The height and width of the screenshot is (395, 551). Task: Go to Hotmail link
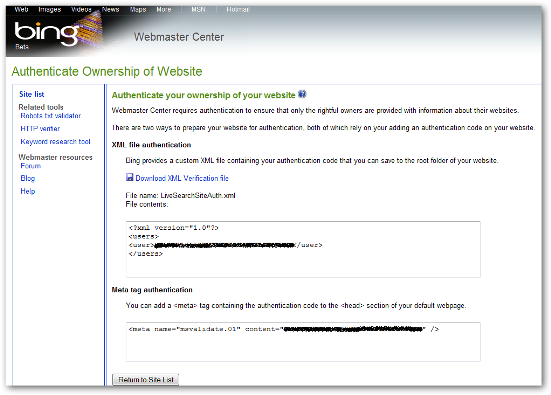click(x=238, y=9)
